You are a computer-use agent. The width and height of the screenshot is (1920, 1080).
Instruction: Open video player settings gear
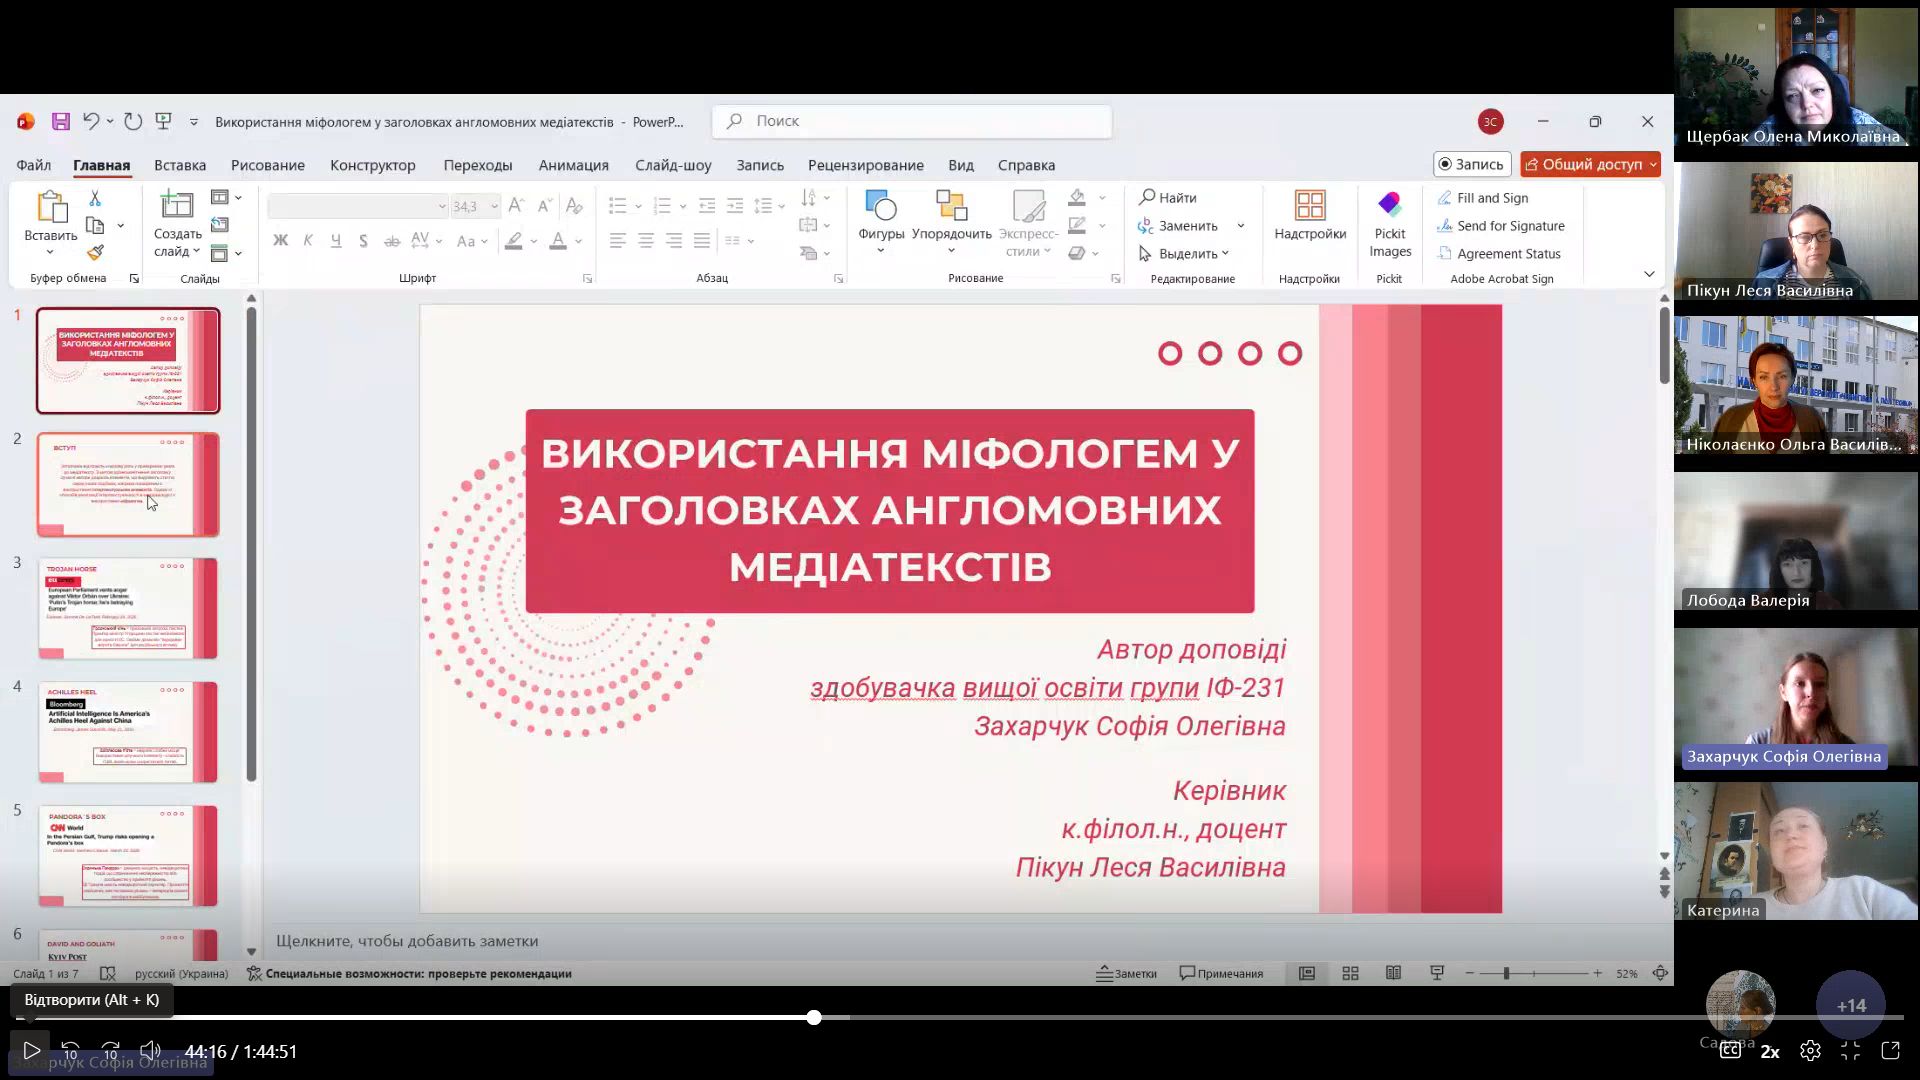tap(1810, 1051)
